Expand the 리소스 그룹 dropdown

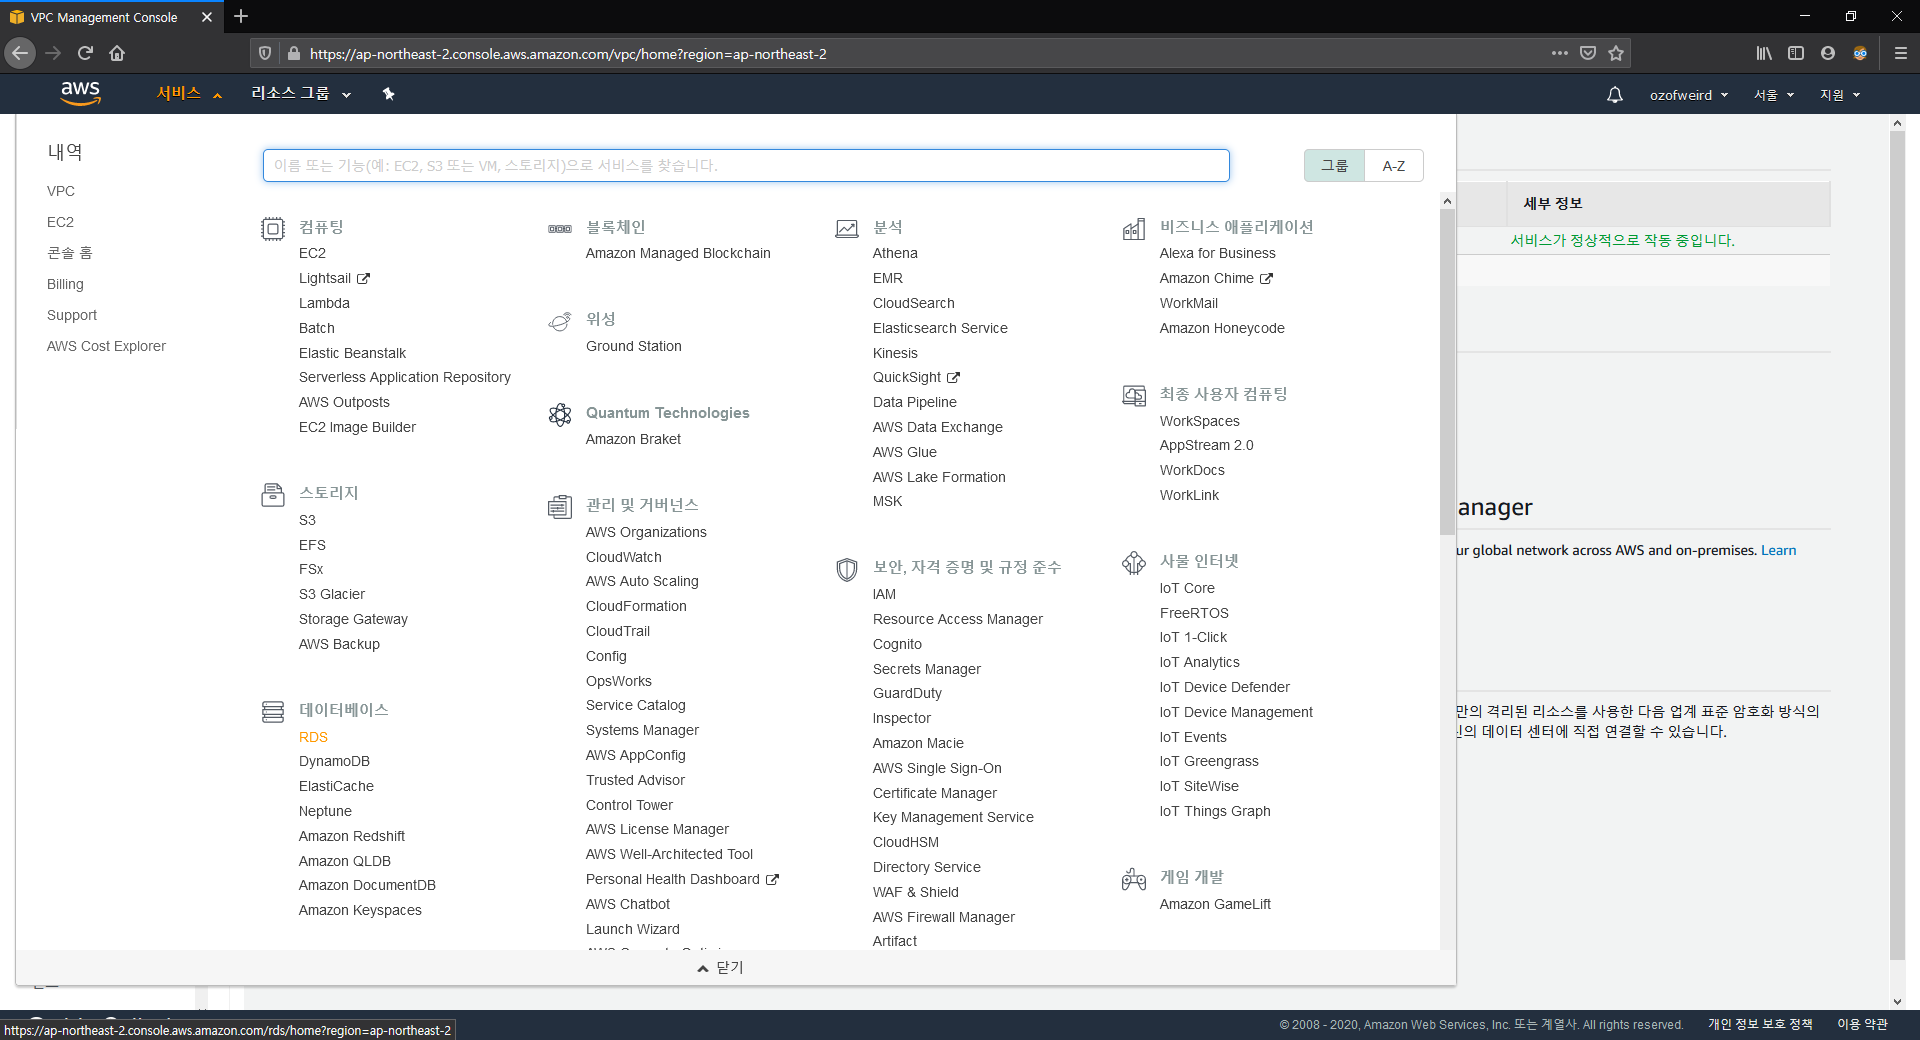click(301, 94)
